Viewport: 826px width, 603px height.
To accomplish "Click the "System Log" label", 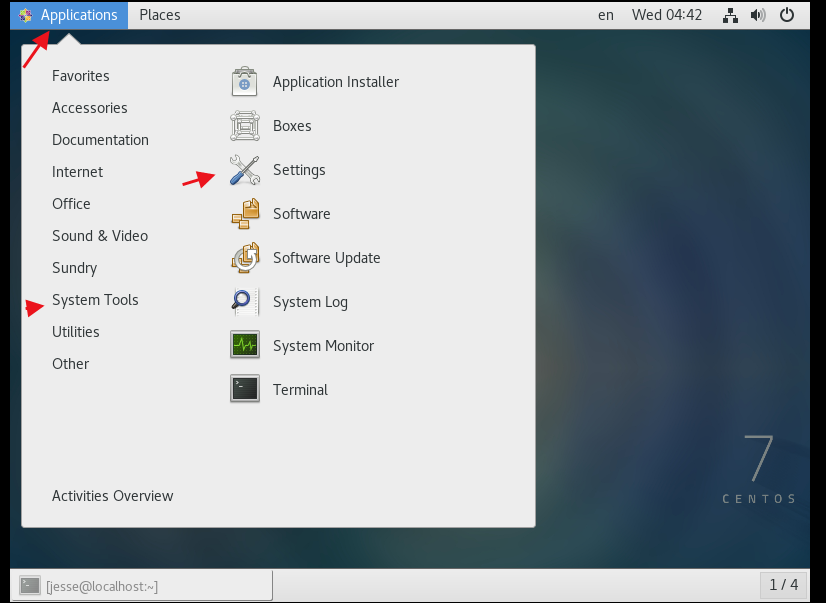I will pyautogui.click(x=310, y=302).
